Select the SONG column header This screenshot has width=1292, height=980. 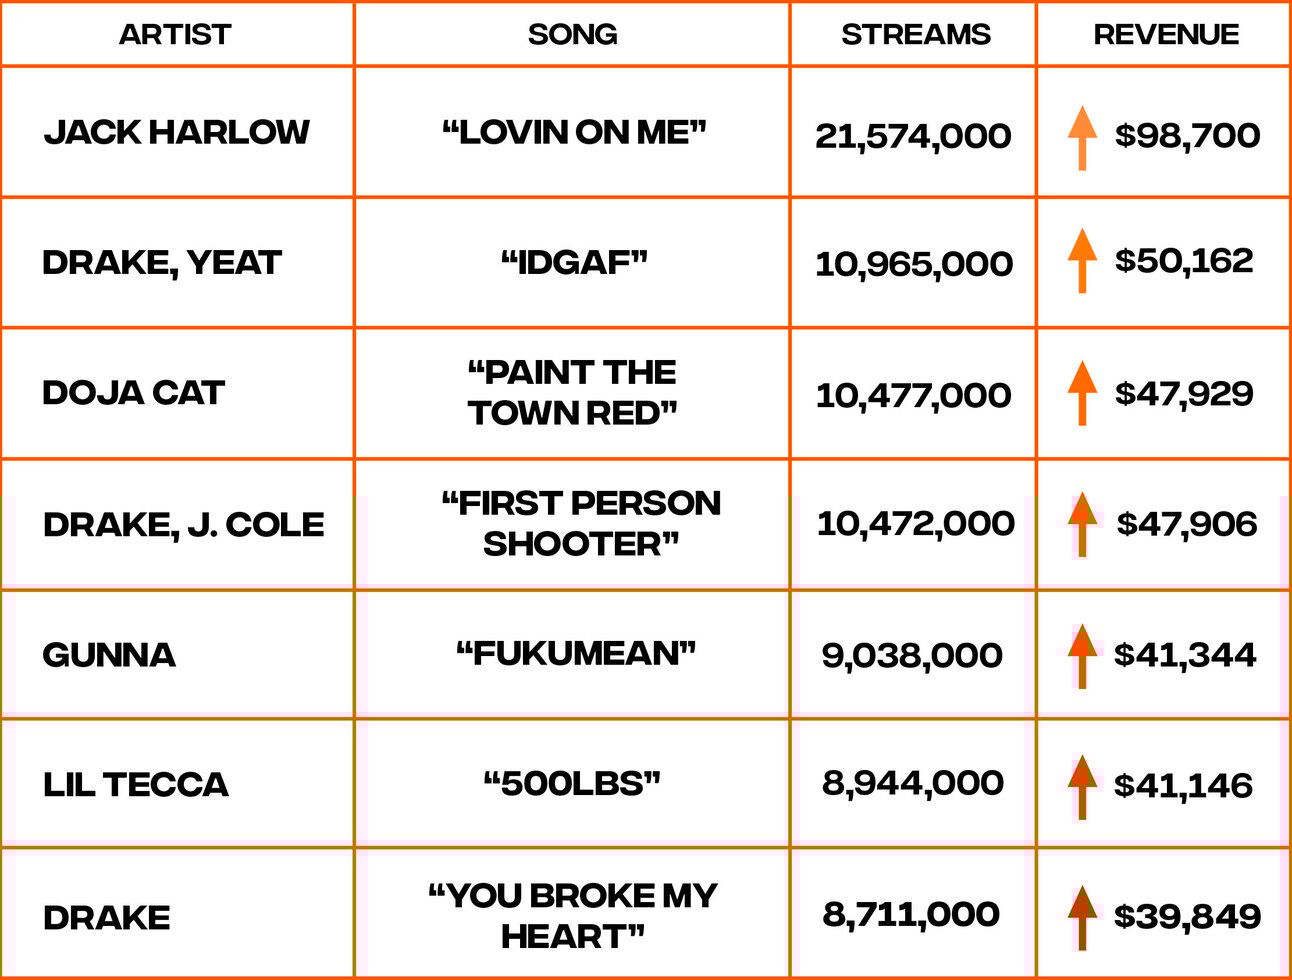pyautogui.click(x=572, y=34)
